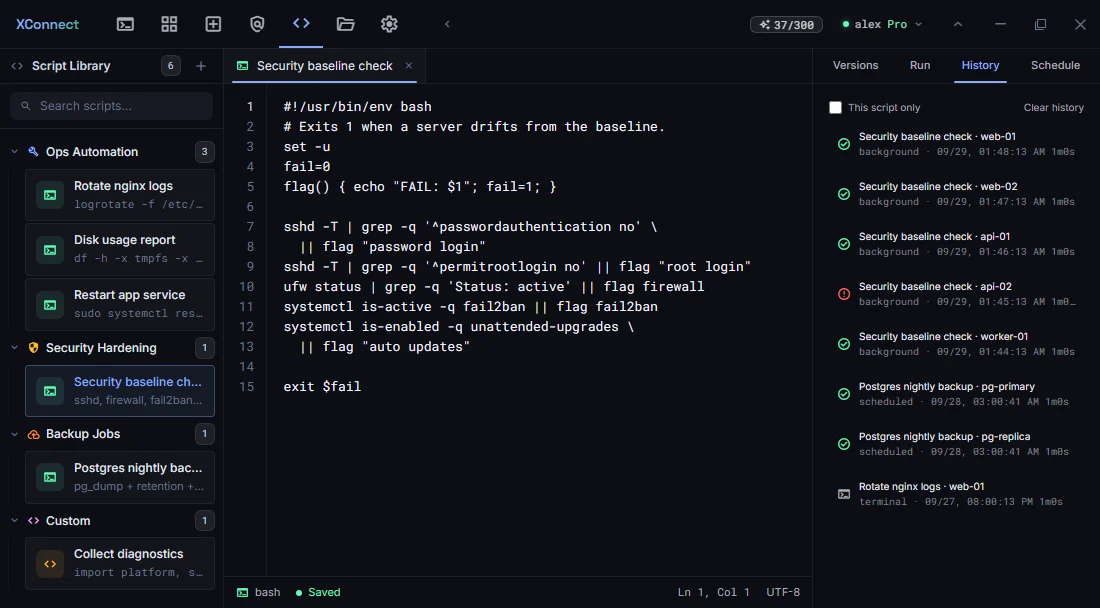Open the Collect diagnostics script
Screen dimensions: 1100x608
(x=120, y=563)
